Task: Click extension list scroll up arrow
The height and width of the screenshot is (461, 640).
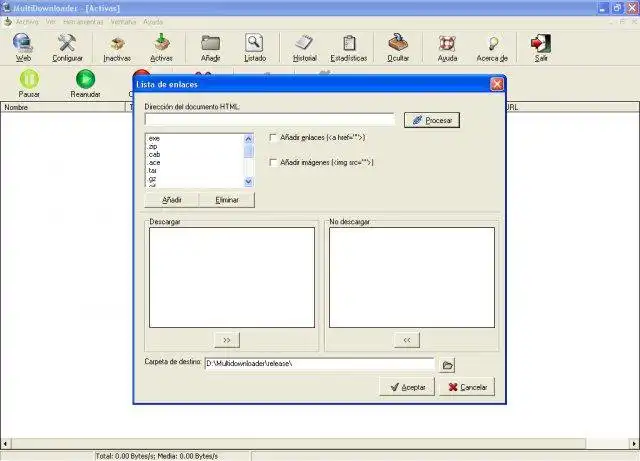Action: pos(249,139)
